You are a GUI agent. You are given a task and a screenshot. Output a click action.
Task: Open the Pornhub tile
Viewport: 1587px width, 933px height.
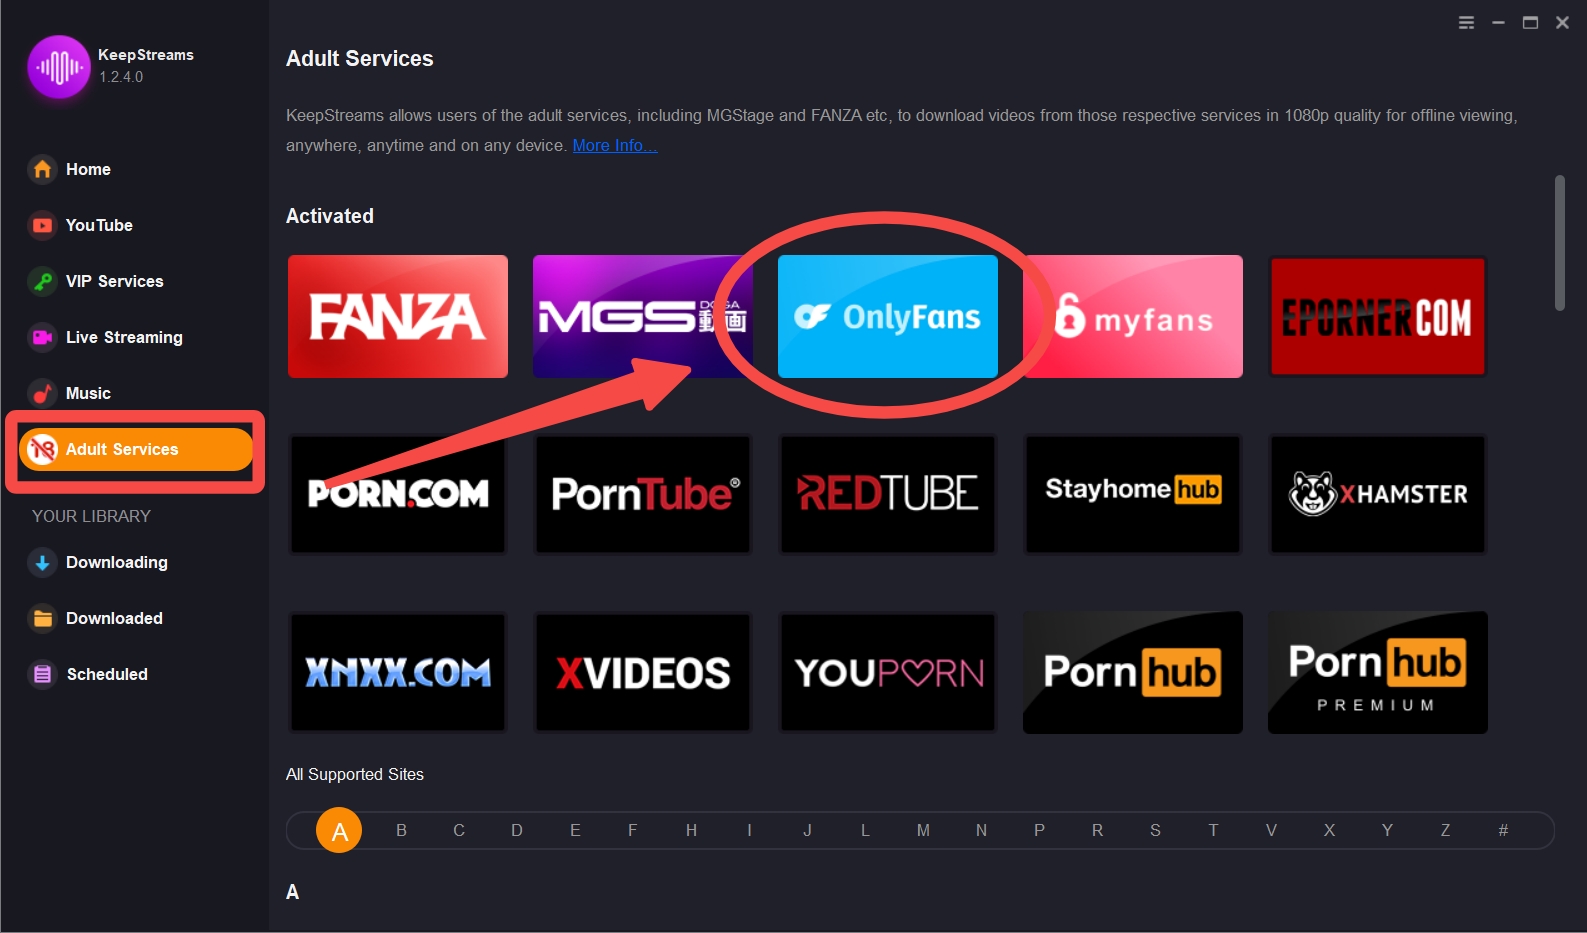(x=1133, y=672)
